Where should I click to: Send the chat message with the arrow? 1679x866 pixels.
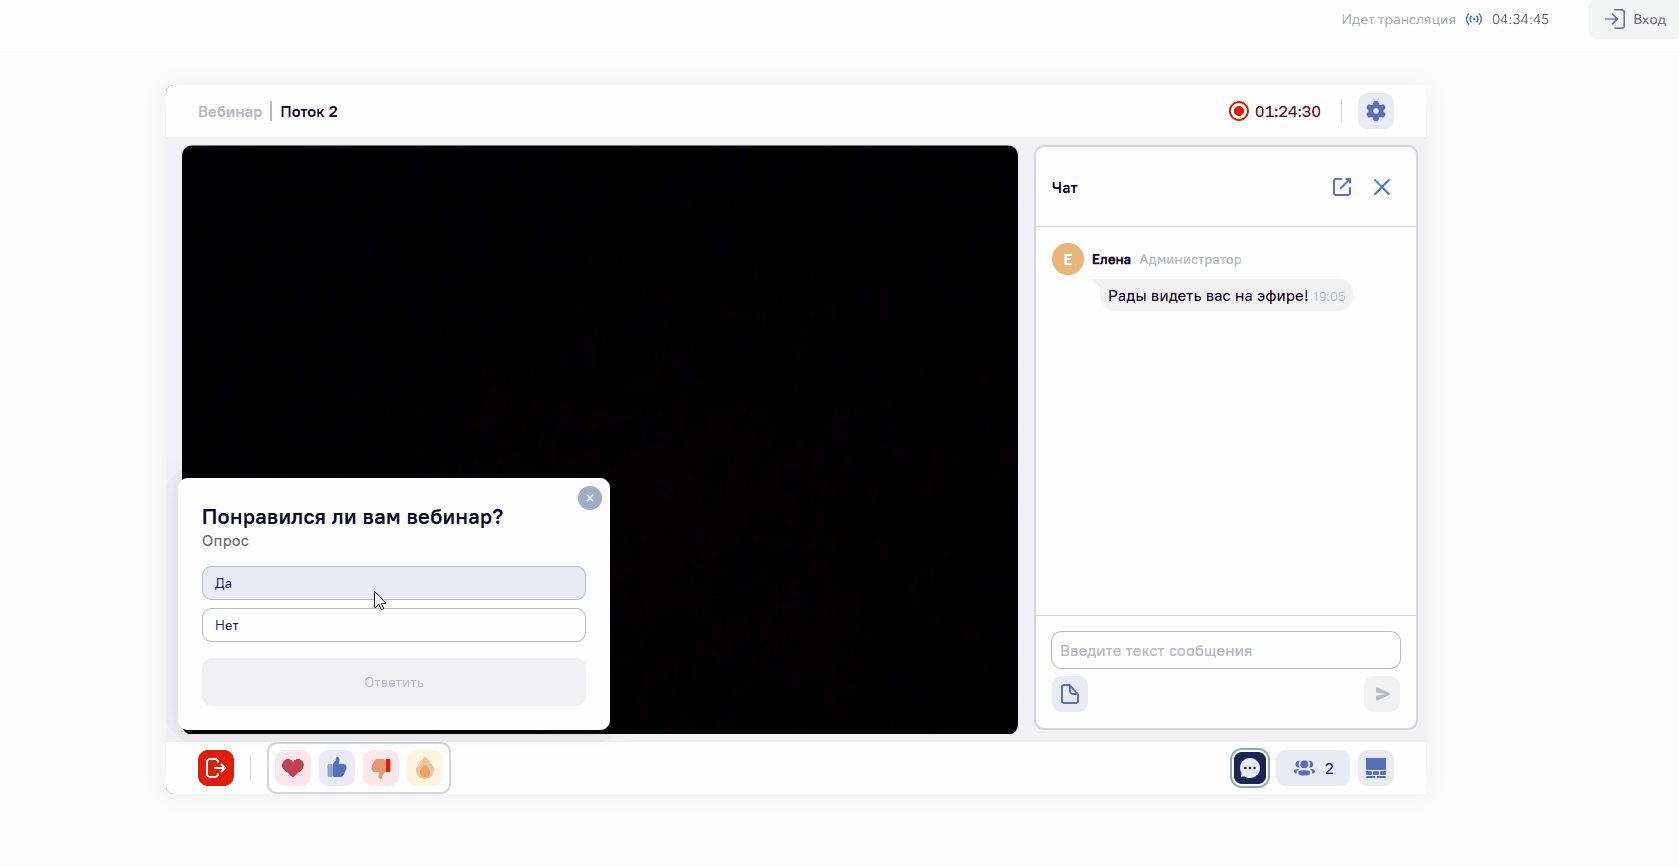[1382, 694]
